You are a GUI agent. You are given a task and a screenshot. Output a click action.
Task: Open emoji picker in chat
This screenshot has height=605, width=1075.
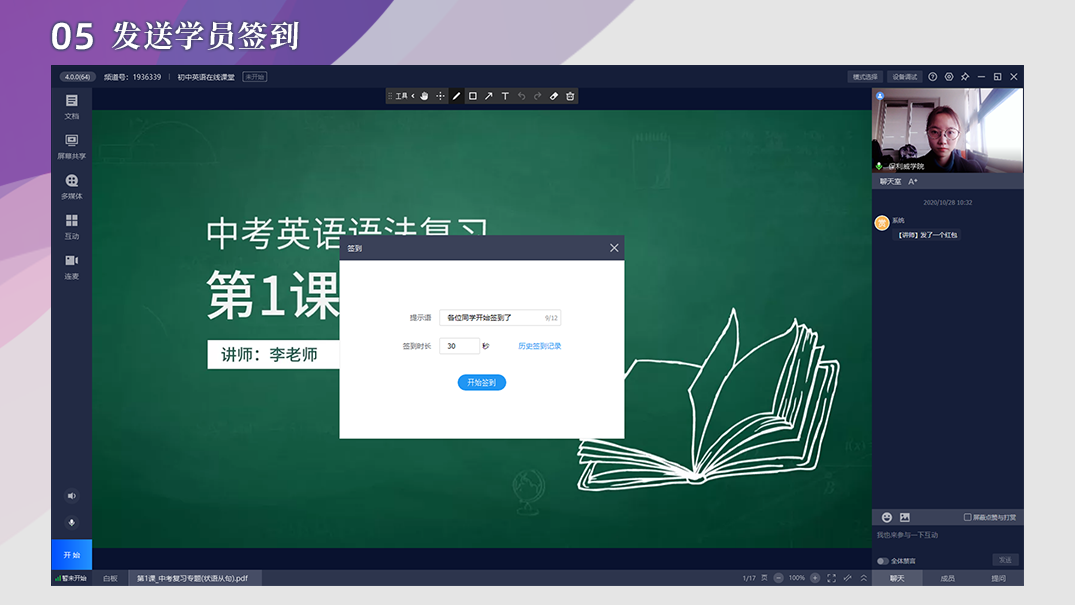[886, 517]
